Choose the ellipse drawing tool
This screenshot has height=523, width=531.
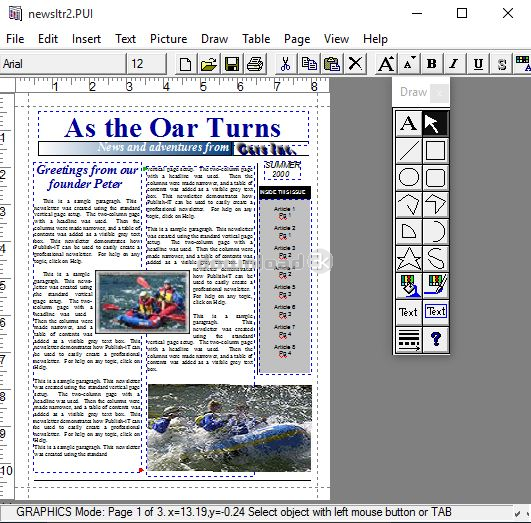[409, 177]
